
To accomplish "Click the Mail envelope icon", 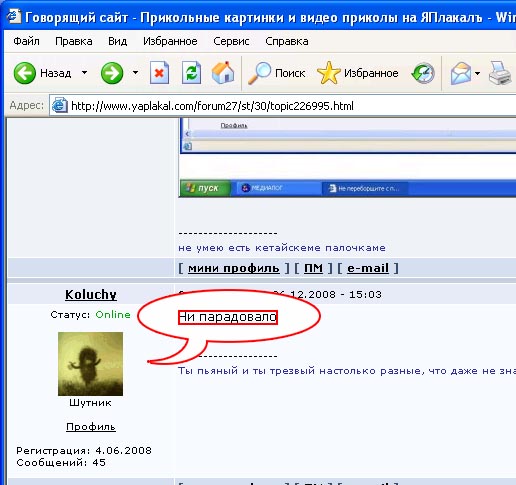I will click(x=461, y=73).
